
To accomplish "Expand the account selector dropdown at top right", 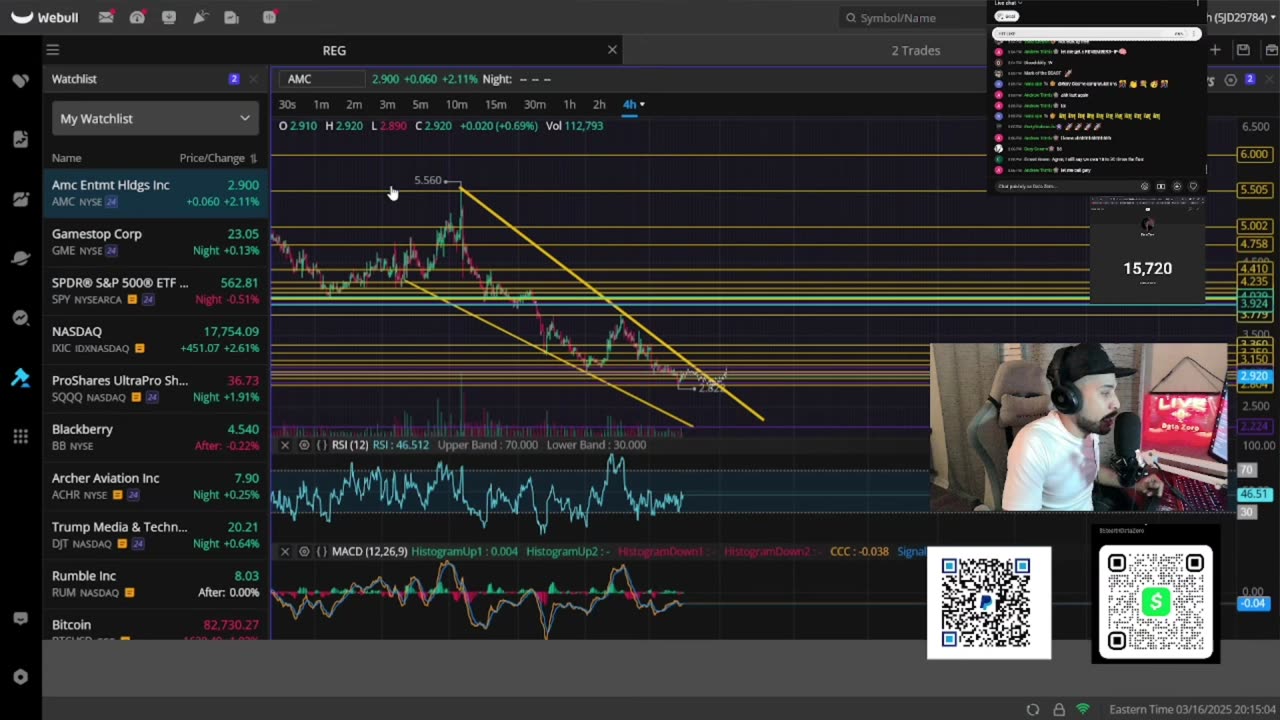I will [1273, 17].
